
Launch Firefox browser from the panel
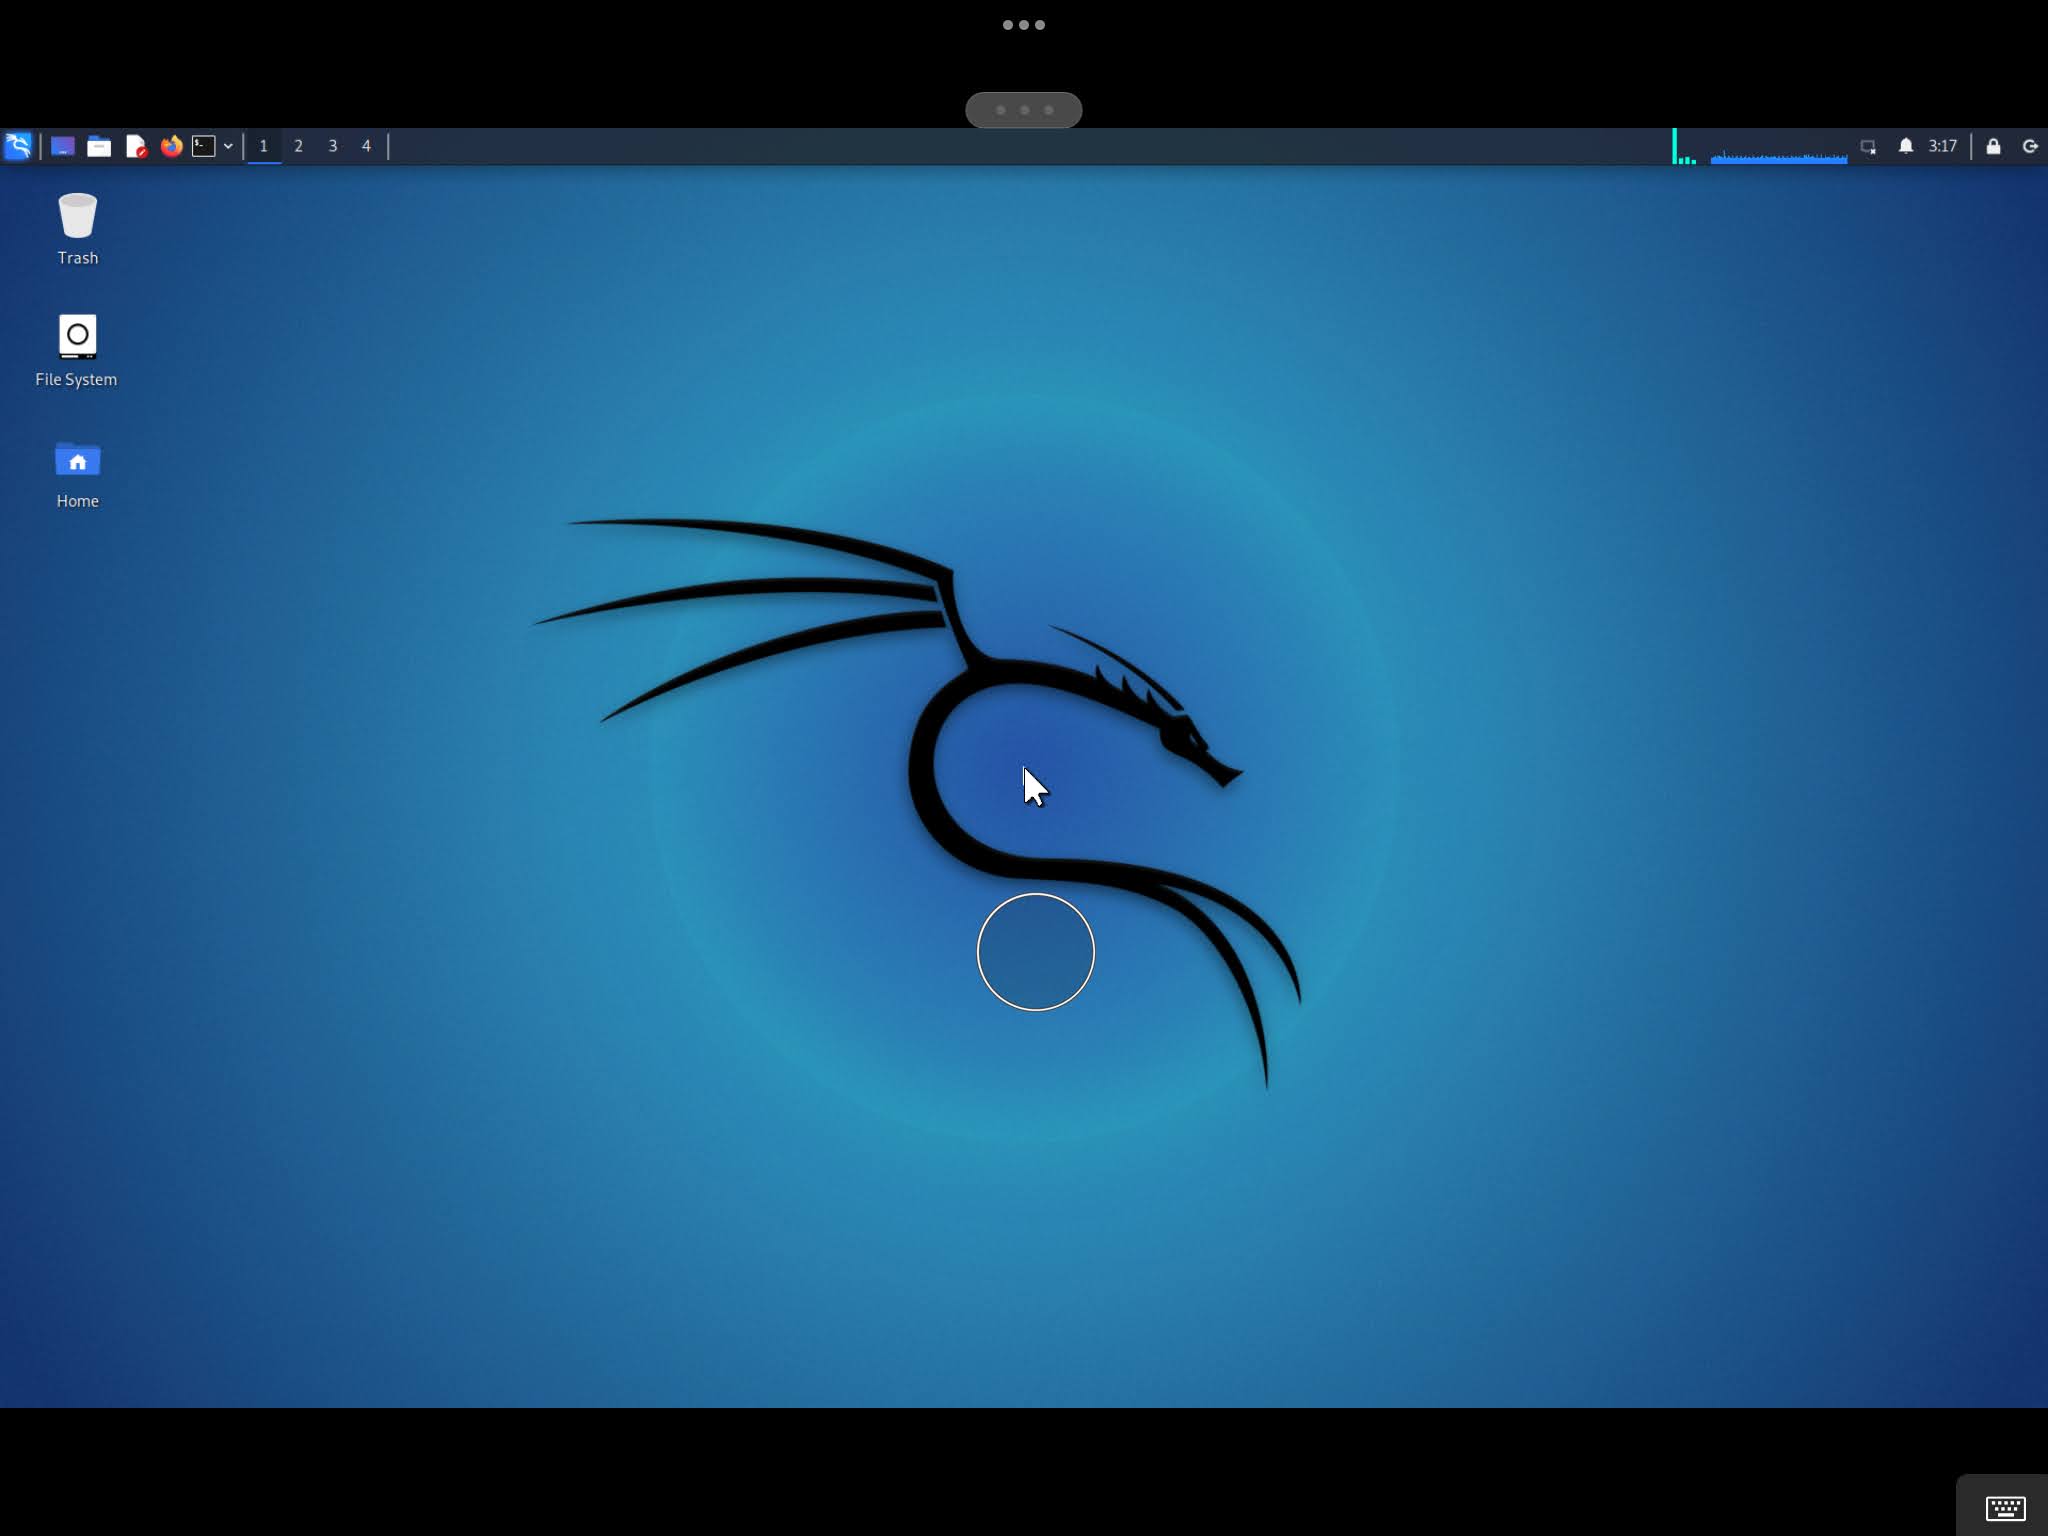tap(171, 146)
